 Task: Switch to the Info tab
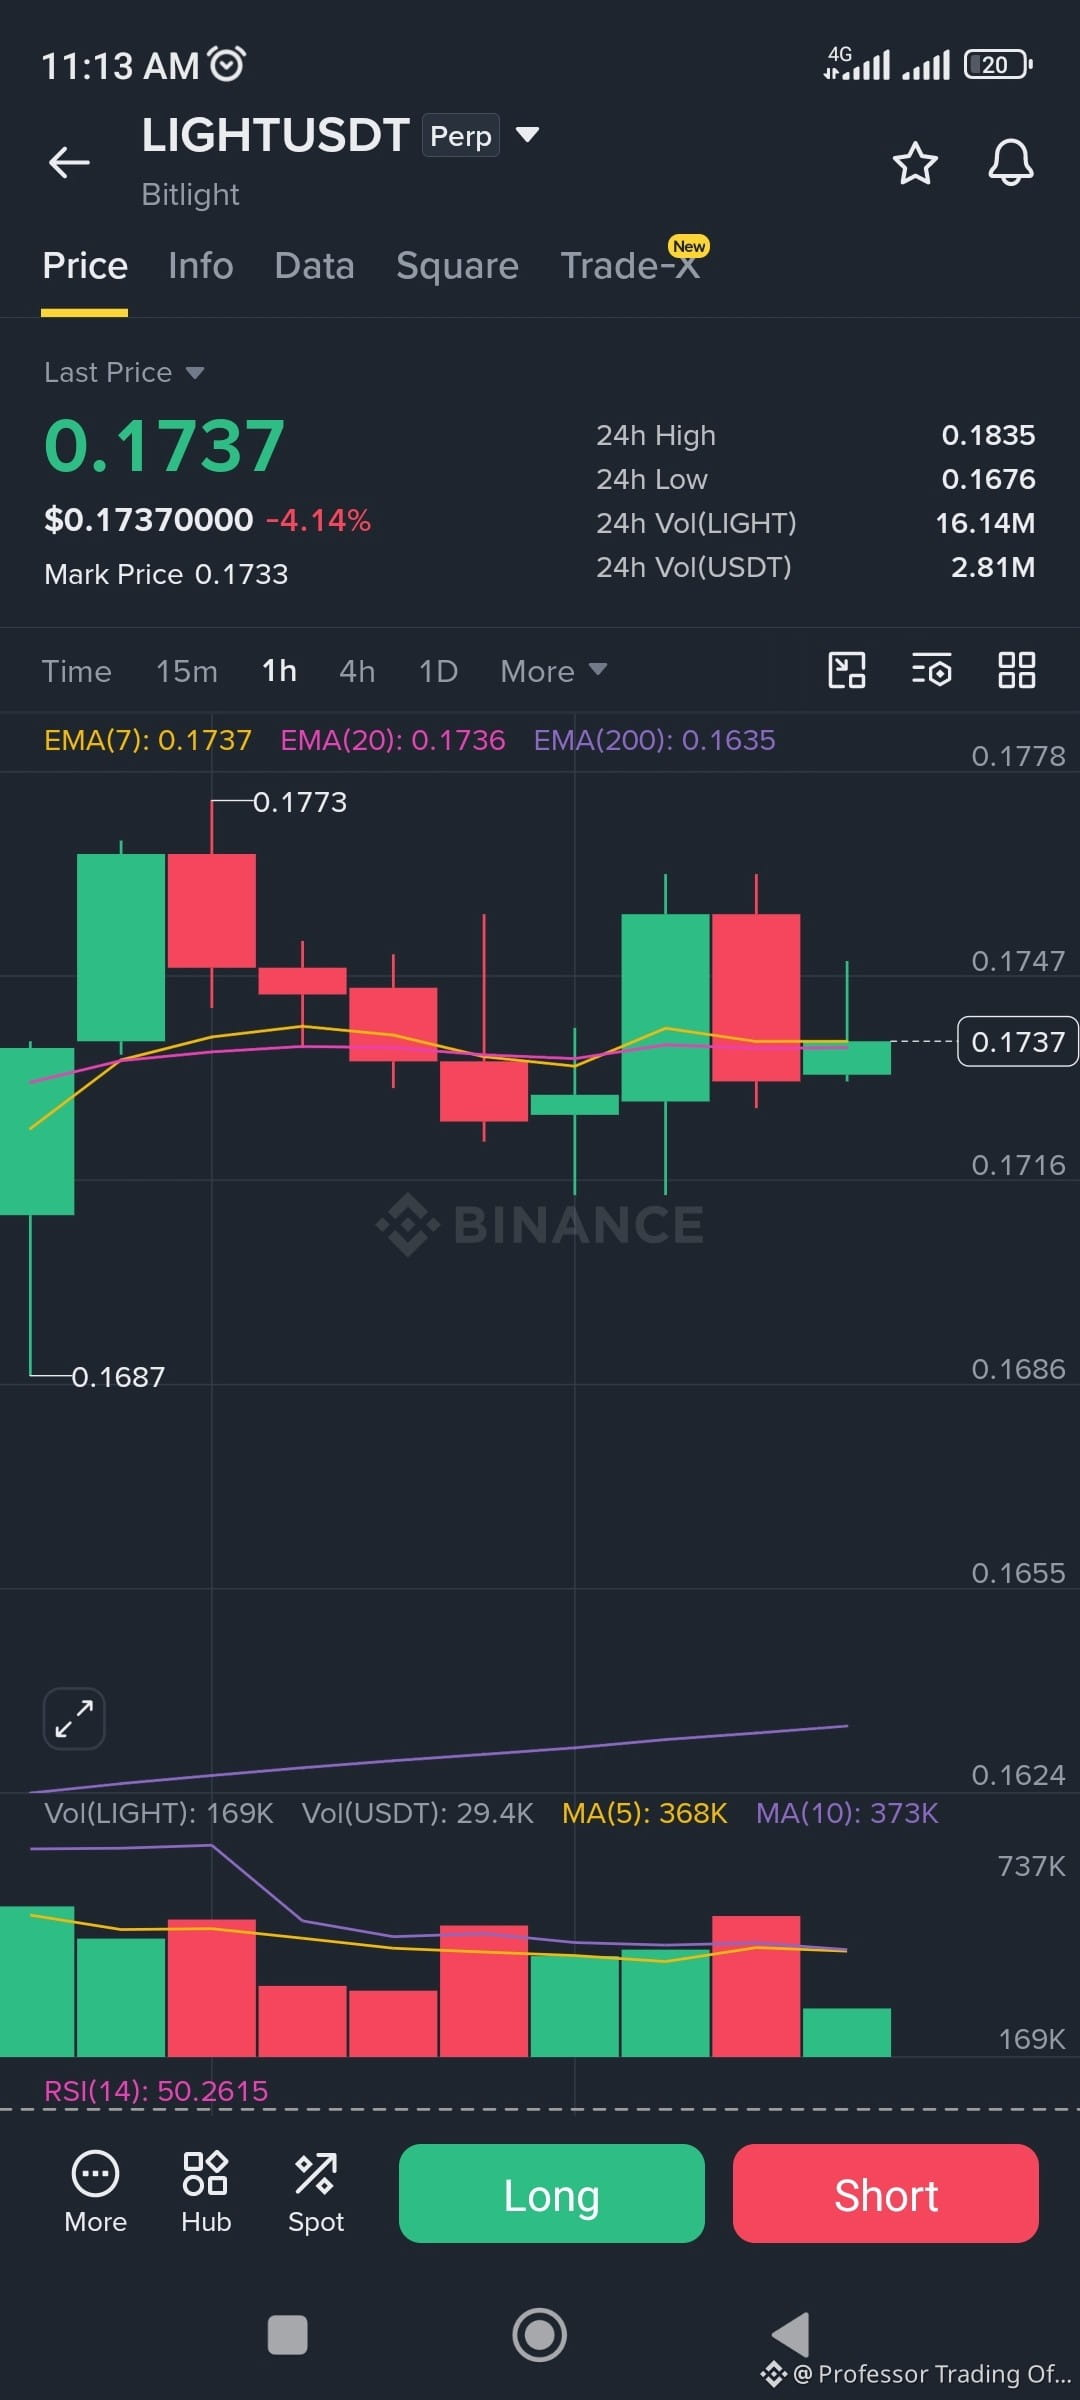coord(201,266)
